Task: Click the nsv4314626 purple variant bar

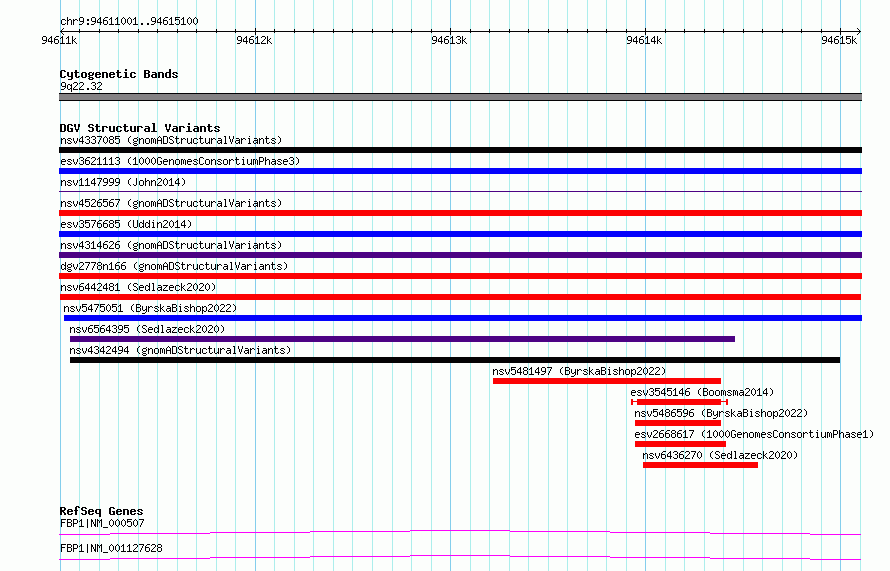Action: click(x=460, y=255)
